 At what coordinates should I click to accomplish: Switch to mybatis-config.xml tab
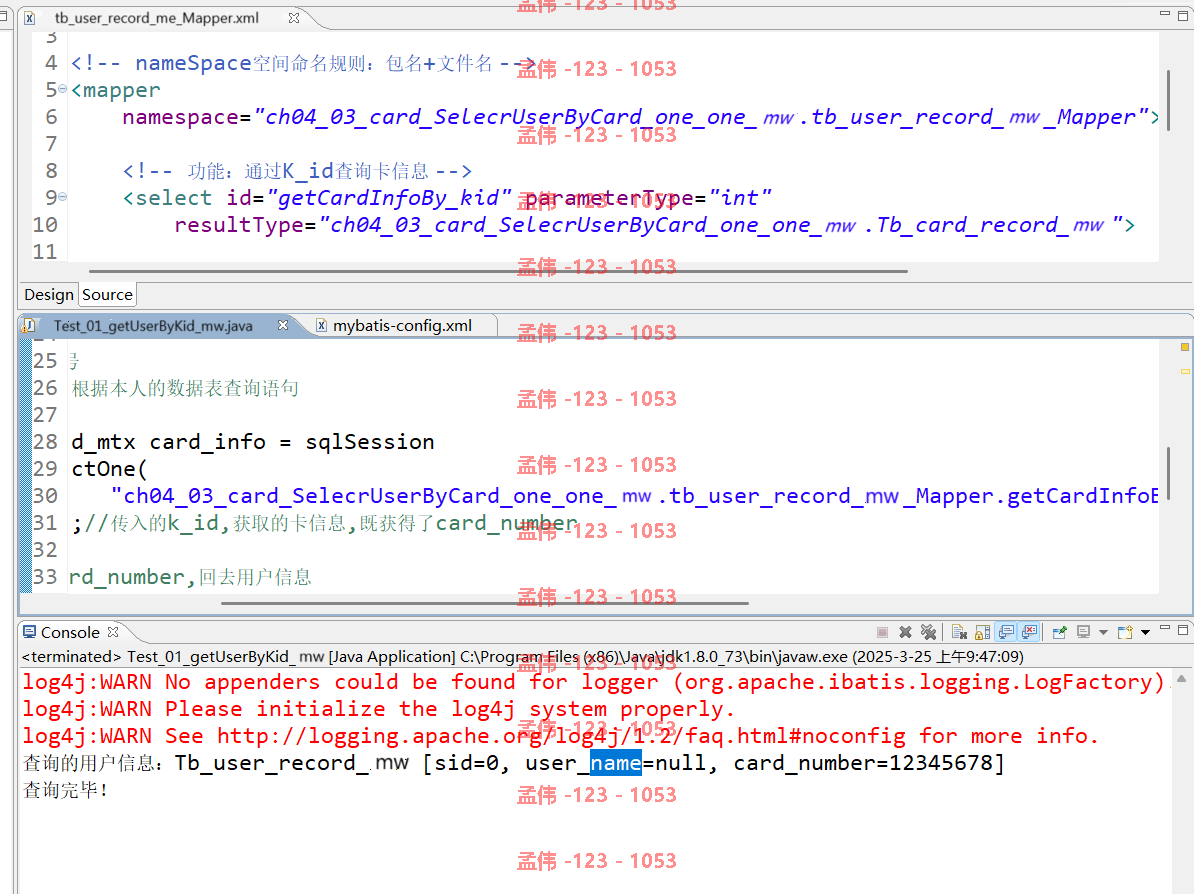[x=402, y=326]
